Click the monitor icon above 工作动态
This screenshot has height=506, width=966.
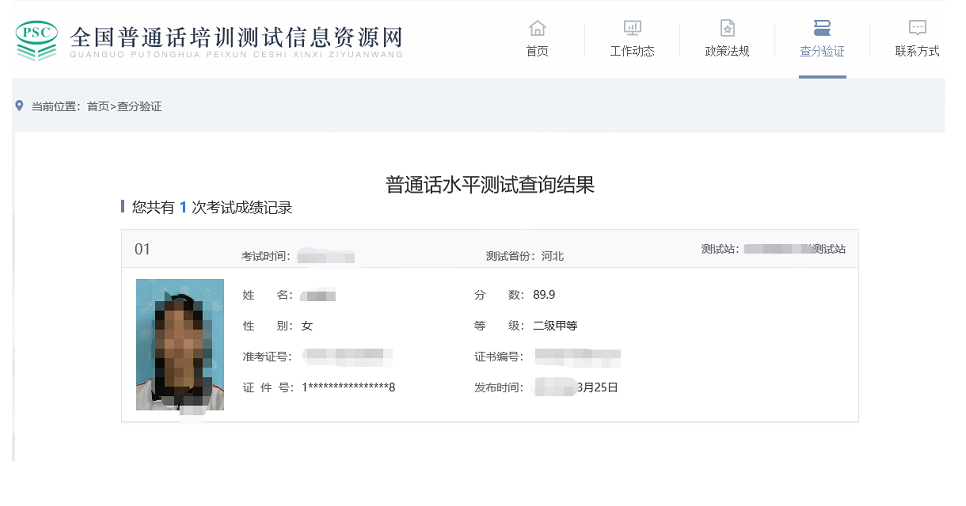tap(632, 27)
